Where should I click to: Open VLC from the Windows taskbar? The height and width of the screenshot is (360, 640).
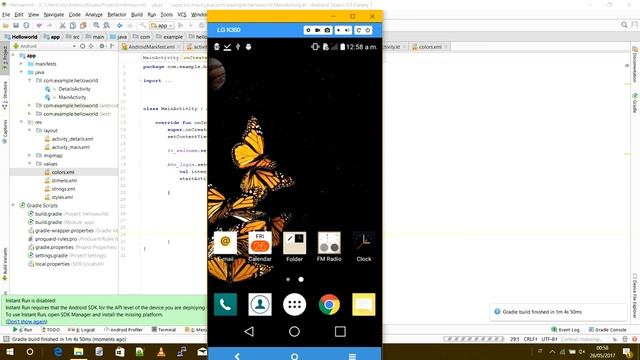pos(161,352)
